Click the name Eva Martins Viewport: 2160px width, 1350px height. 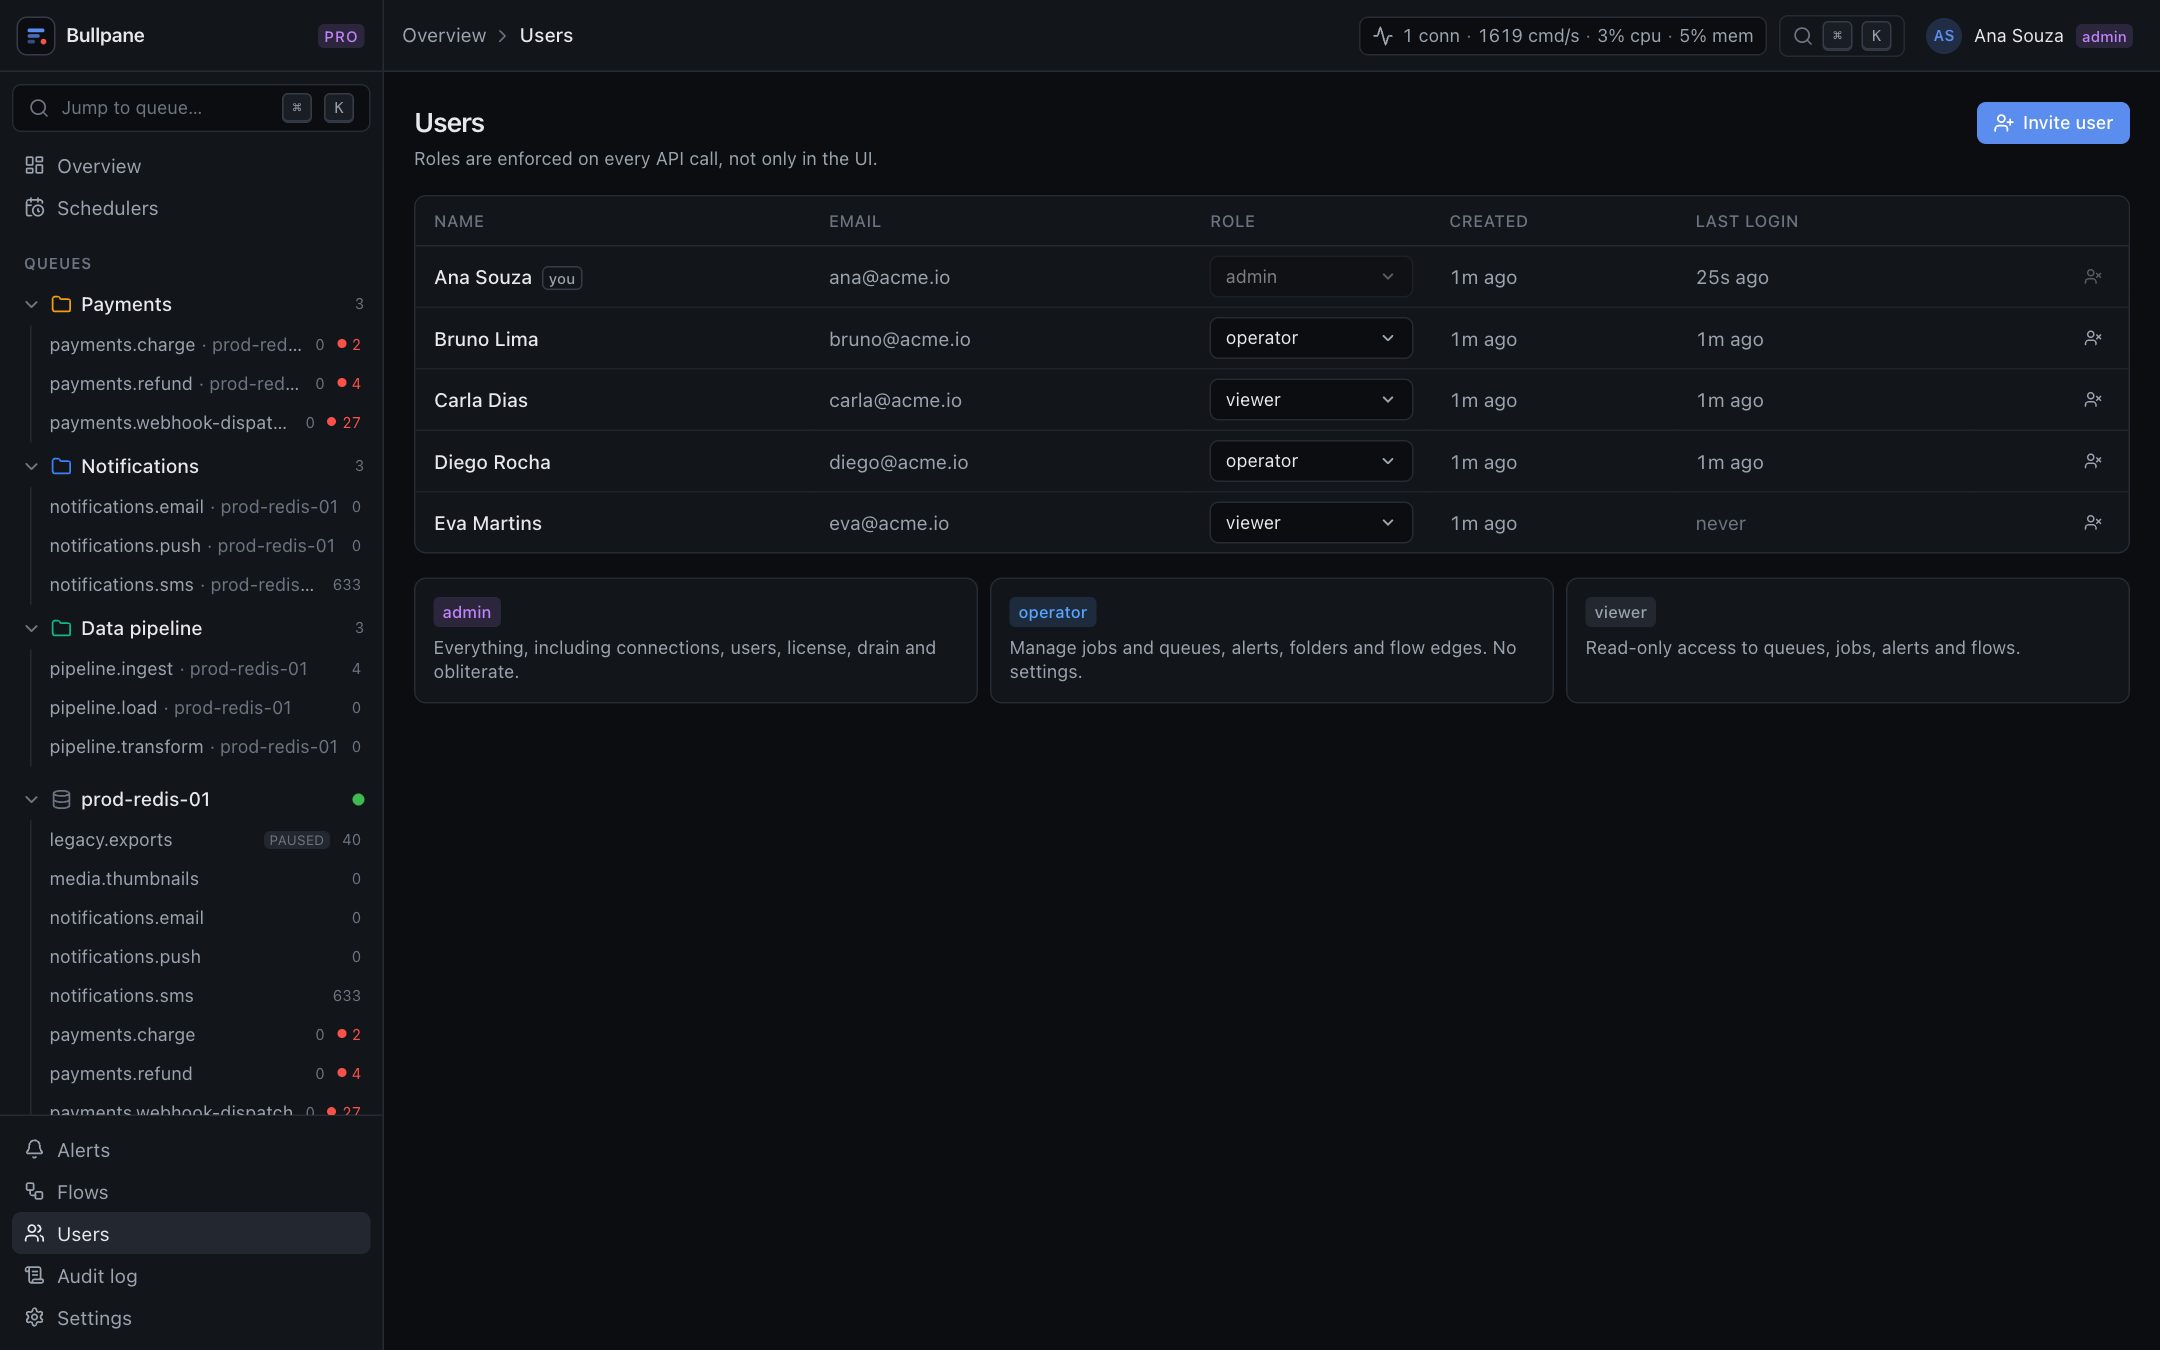click(x=488, y=523)
